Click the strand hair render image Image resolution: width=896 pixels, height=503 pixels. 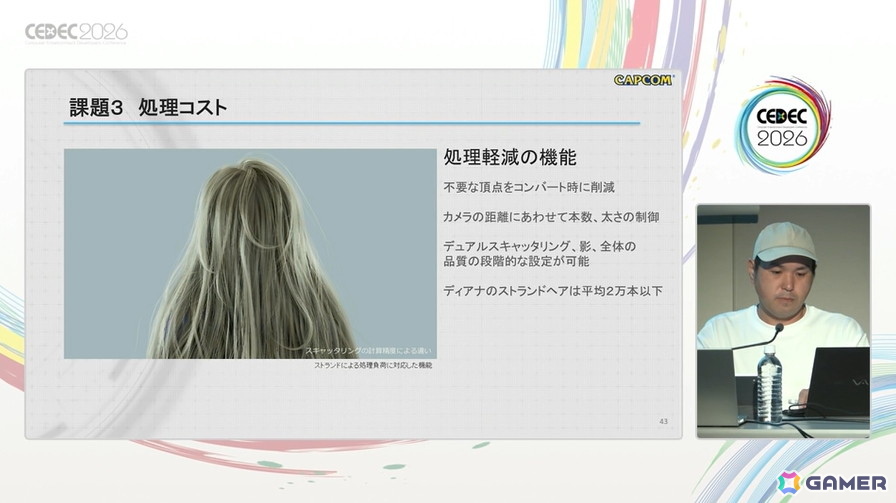click(x=250, y=254)
